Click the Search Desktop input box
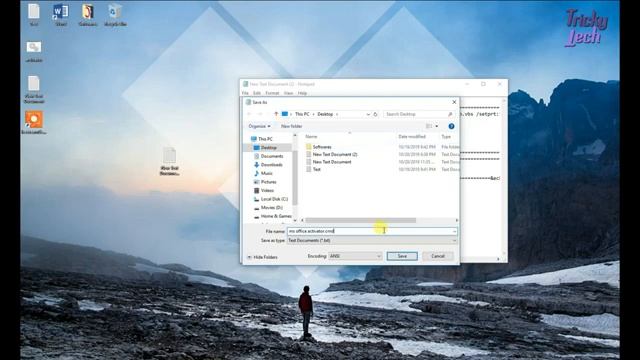Image resolution: width=640 pixels, height=360 pixels. pyautogui.click(x=419, y=114)
